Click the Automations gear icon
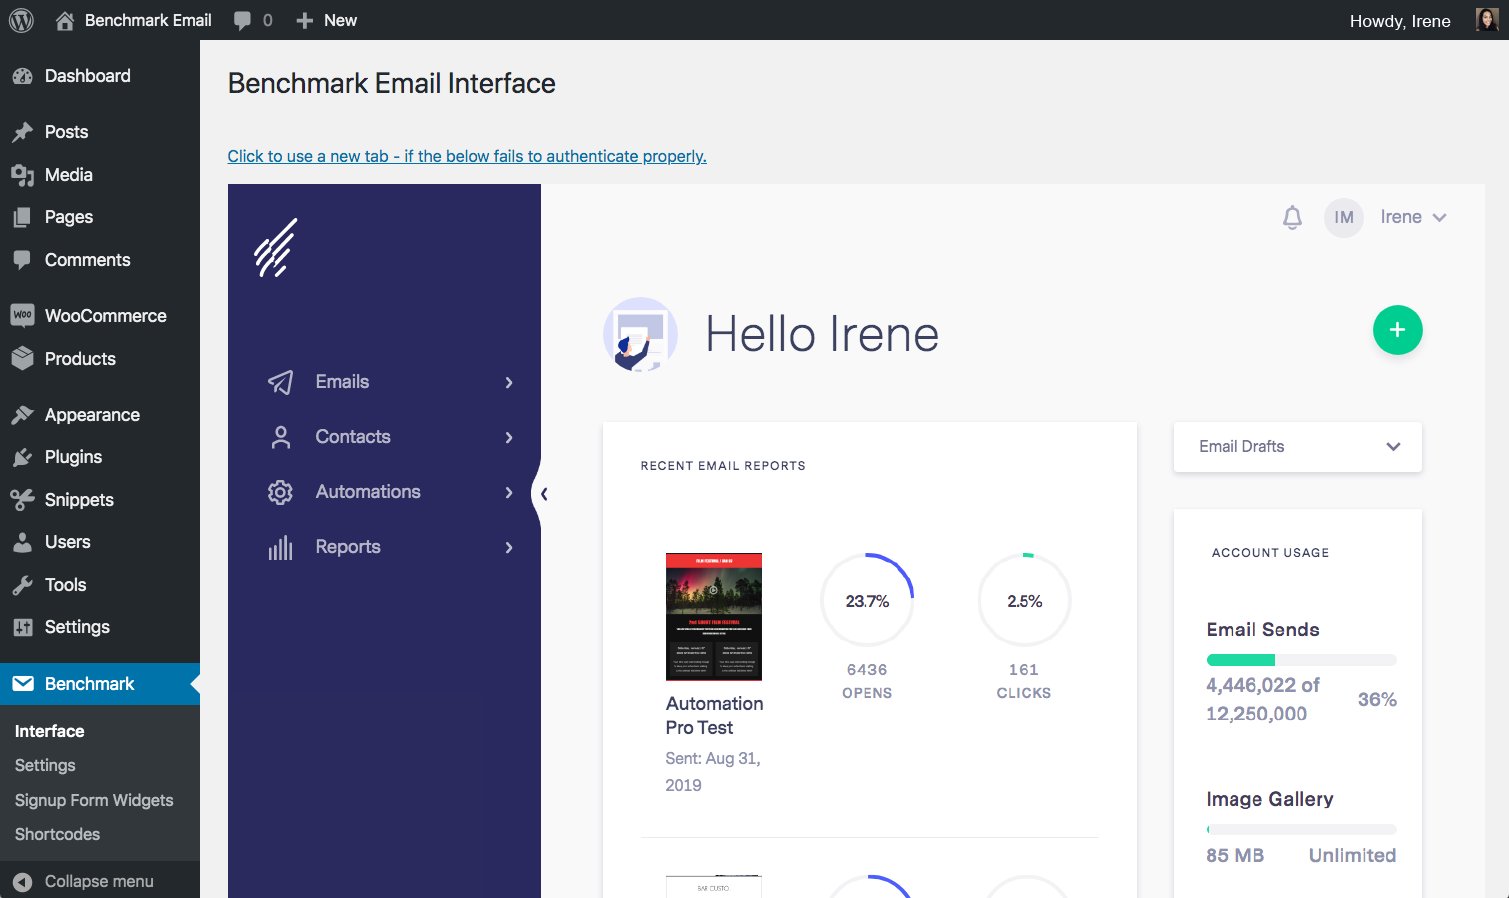The width and height of the screenshot is (1509, 898). 280,492
